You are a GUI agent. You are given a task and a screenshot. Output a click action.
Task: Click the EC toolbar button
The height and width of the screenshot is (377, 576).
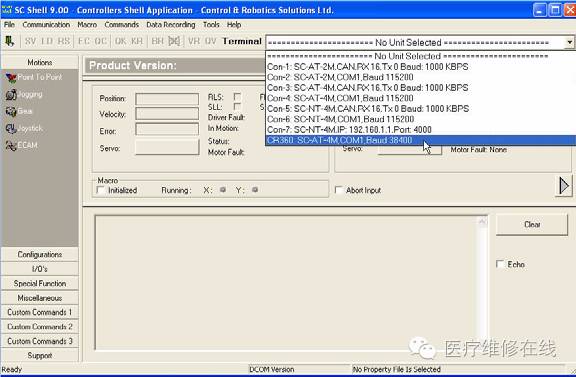tap(84, 41)
